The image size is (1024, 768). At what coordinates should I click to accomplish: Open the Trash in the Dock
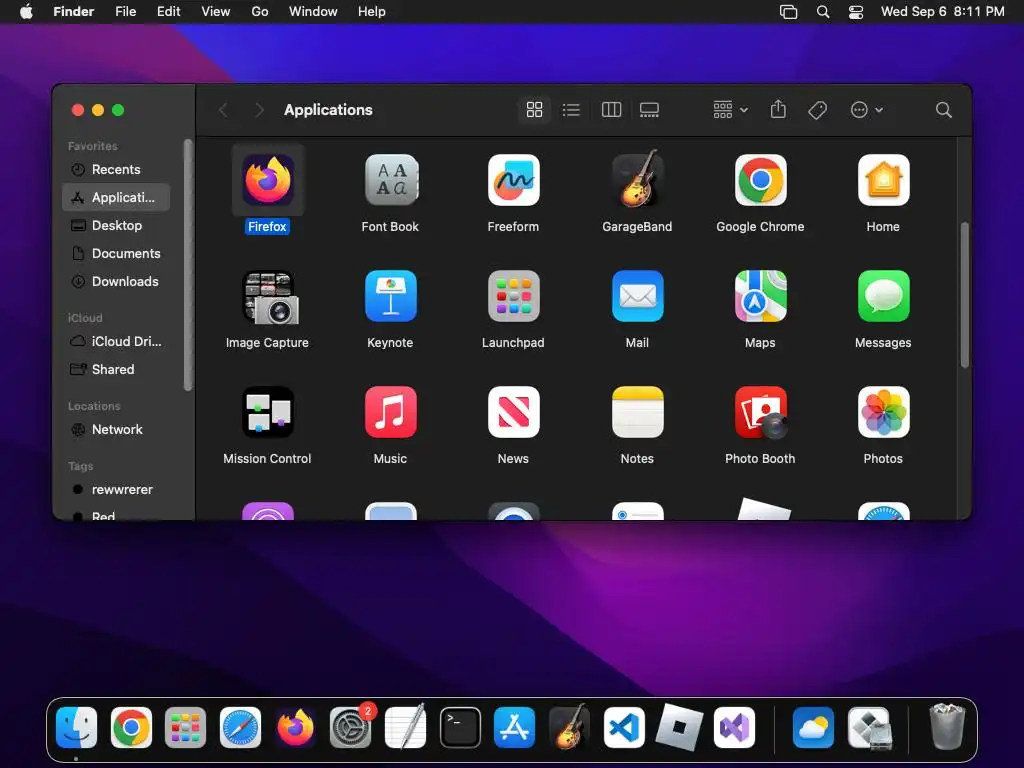[x=947, y=726]
